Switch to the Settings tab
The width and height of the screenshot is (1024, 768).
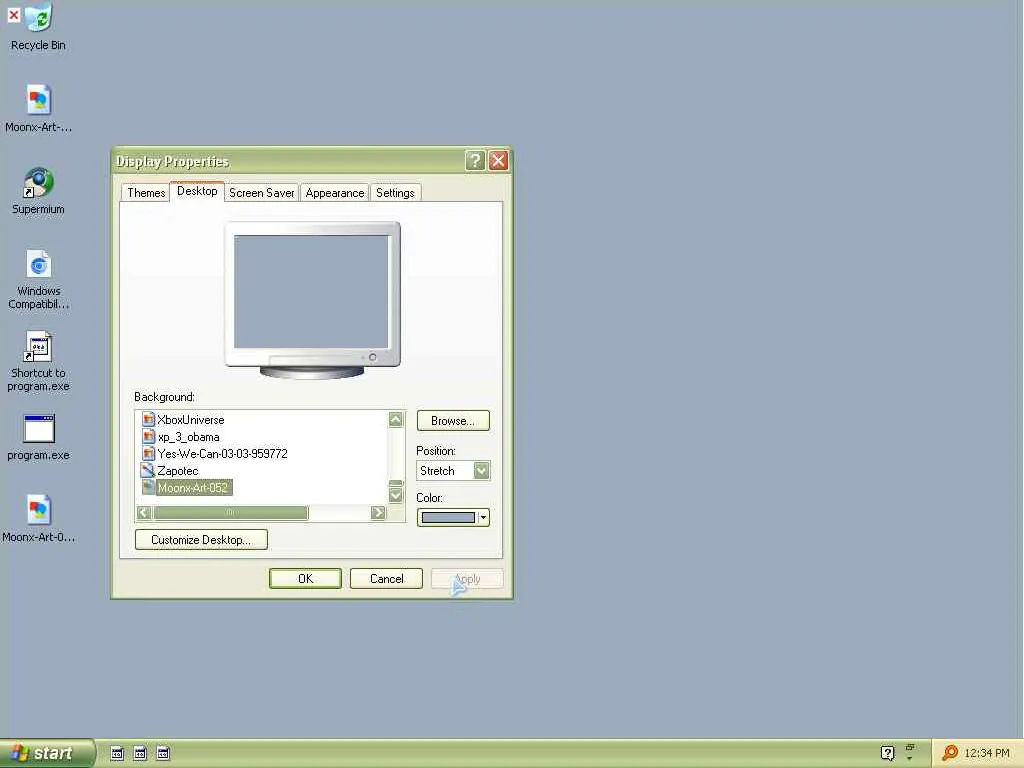(395, 193)
